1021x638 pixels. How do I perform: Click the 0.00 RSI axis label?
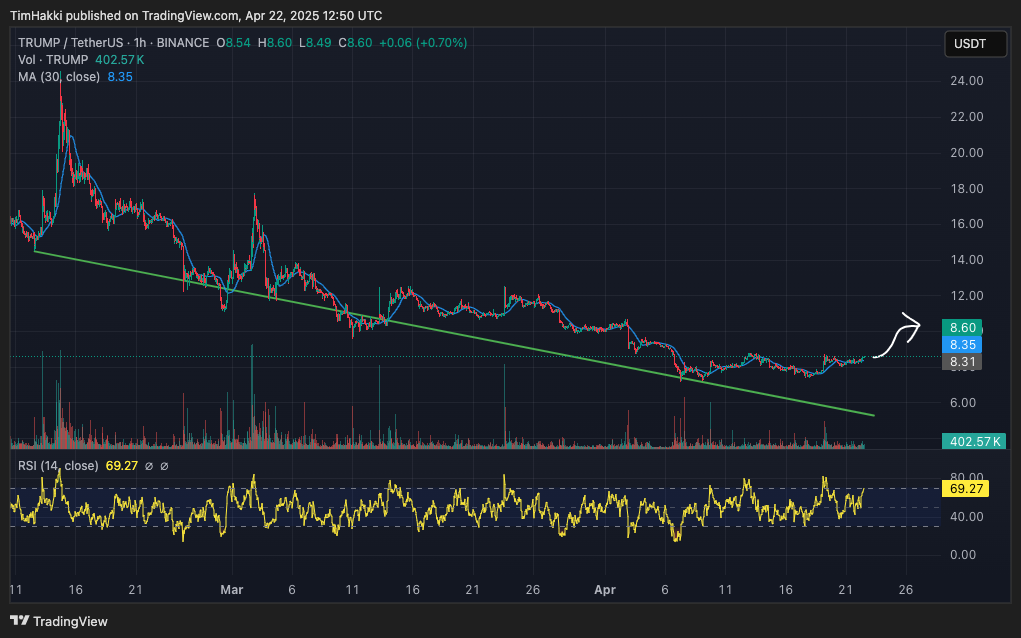[963, 555]
